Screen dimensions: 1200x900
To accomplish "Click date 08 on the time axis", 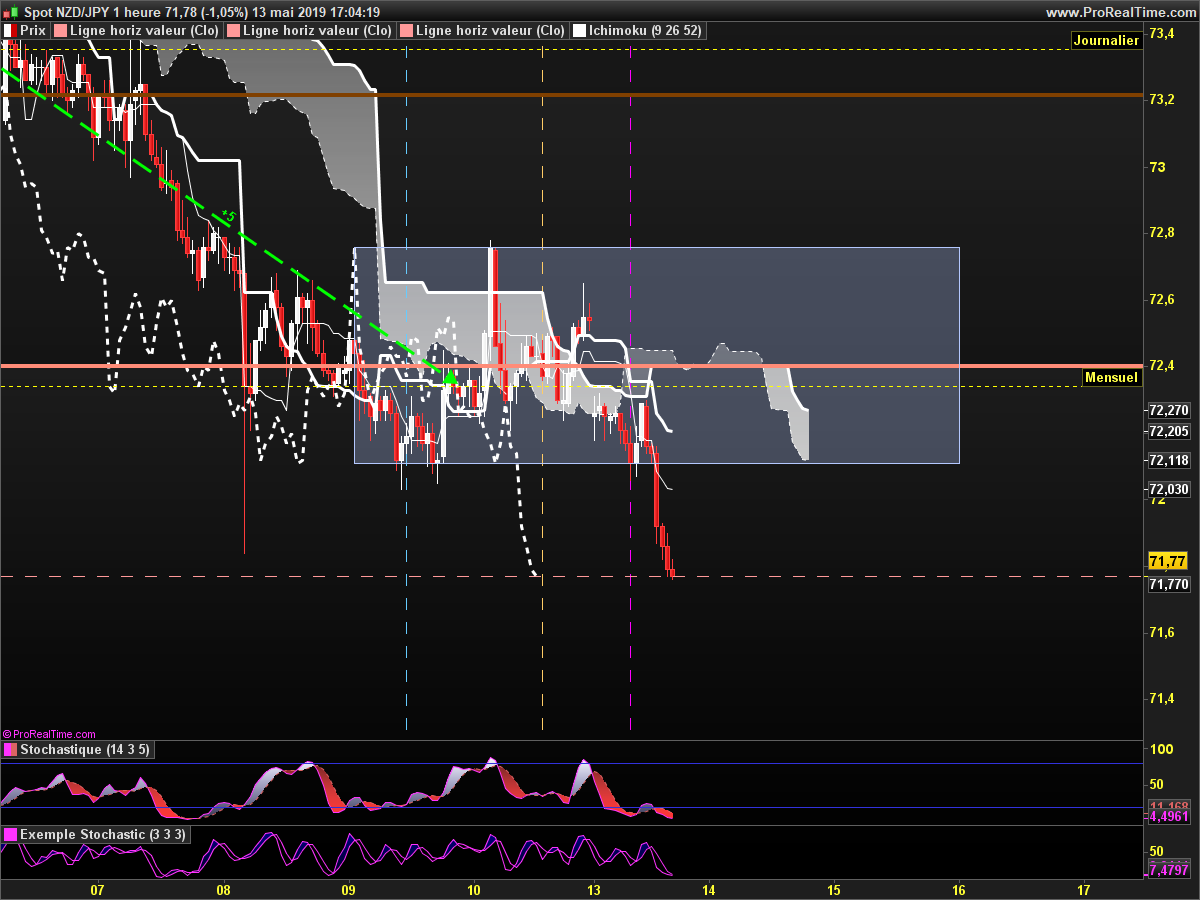I will pyautogui.click(x=223, y=888).
